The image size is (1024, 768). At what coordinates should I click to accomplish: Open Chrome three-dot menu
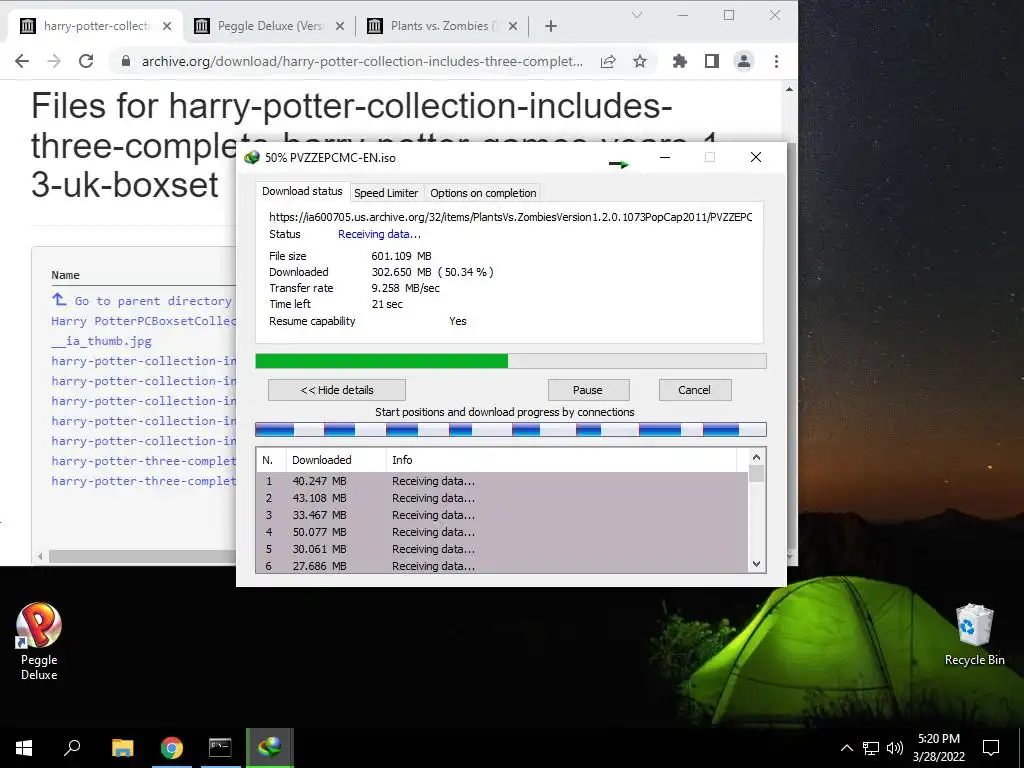(x=776, y=61)
